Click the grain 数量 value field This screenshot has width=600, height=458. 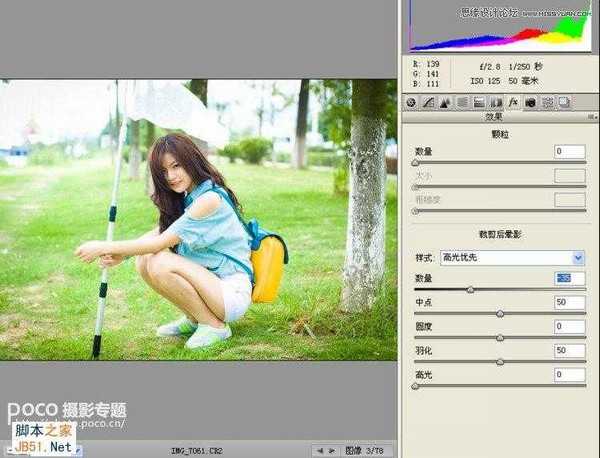click(570, 151)
